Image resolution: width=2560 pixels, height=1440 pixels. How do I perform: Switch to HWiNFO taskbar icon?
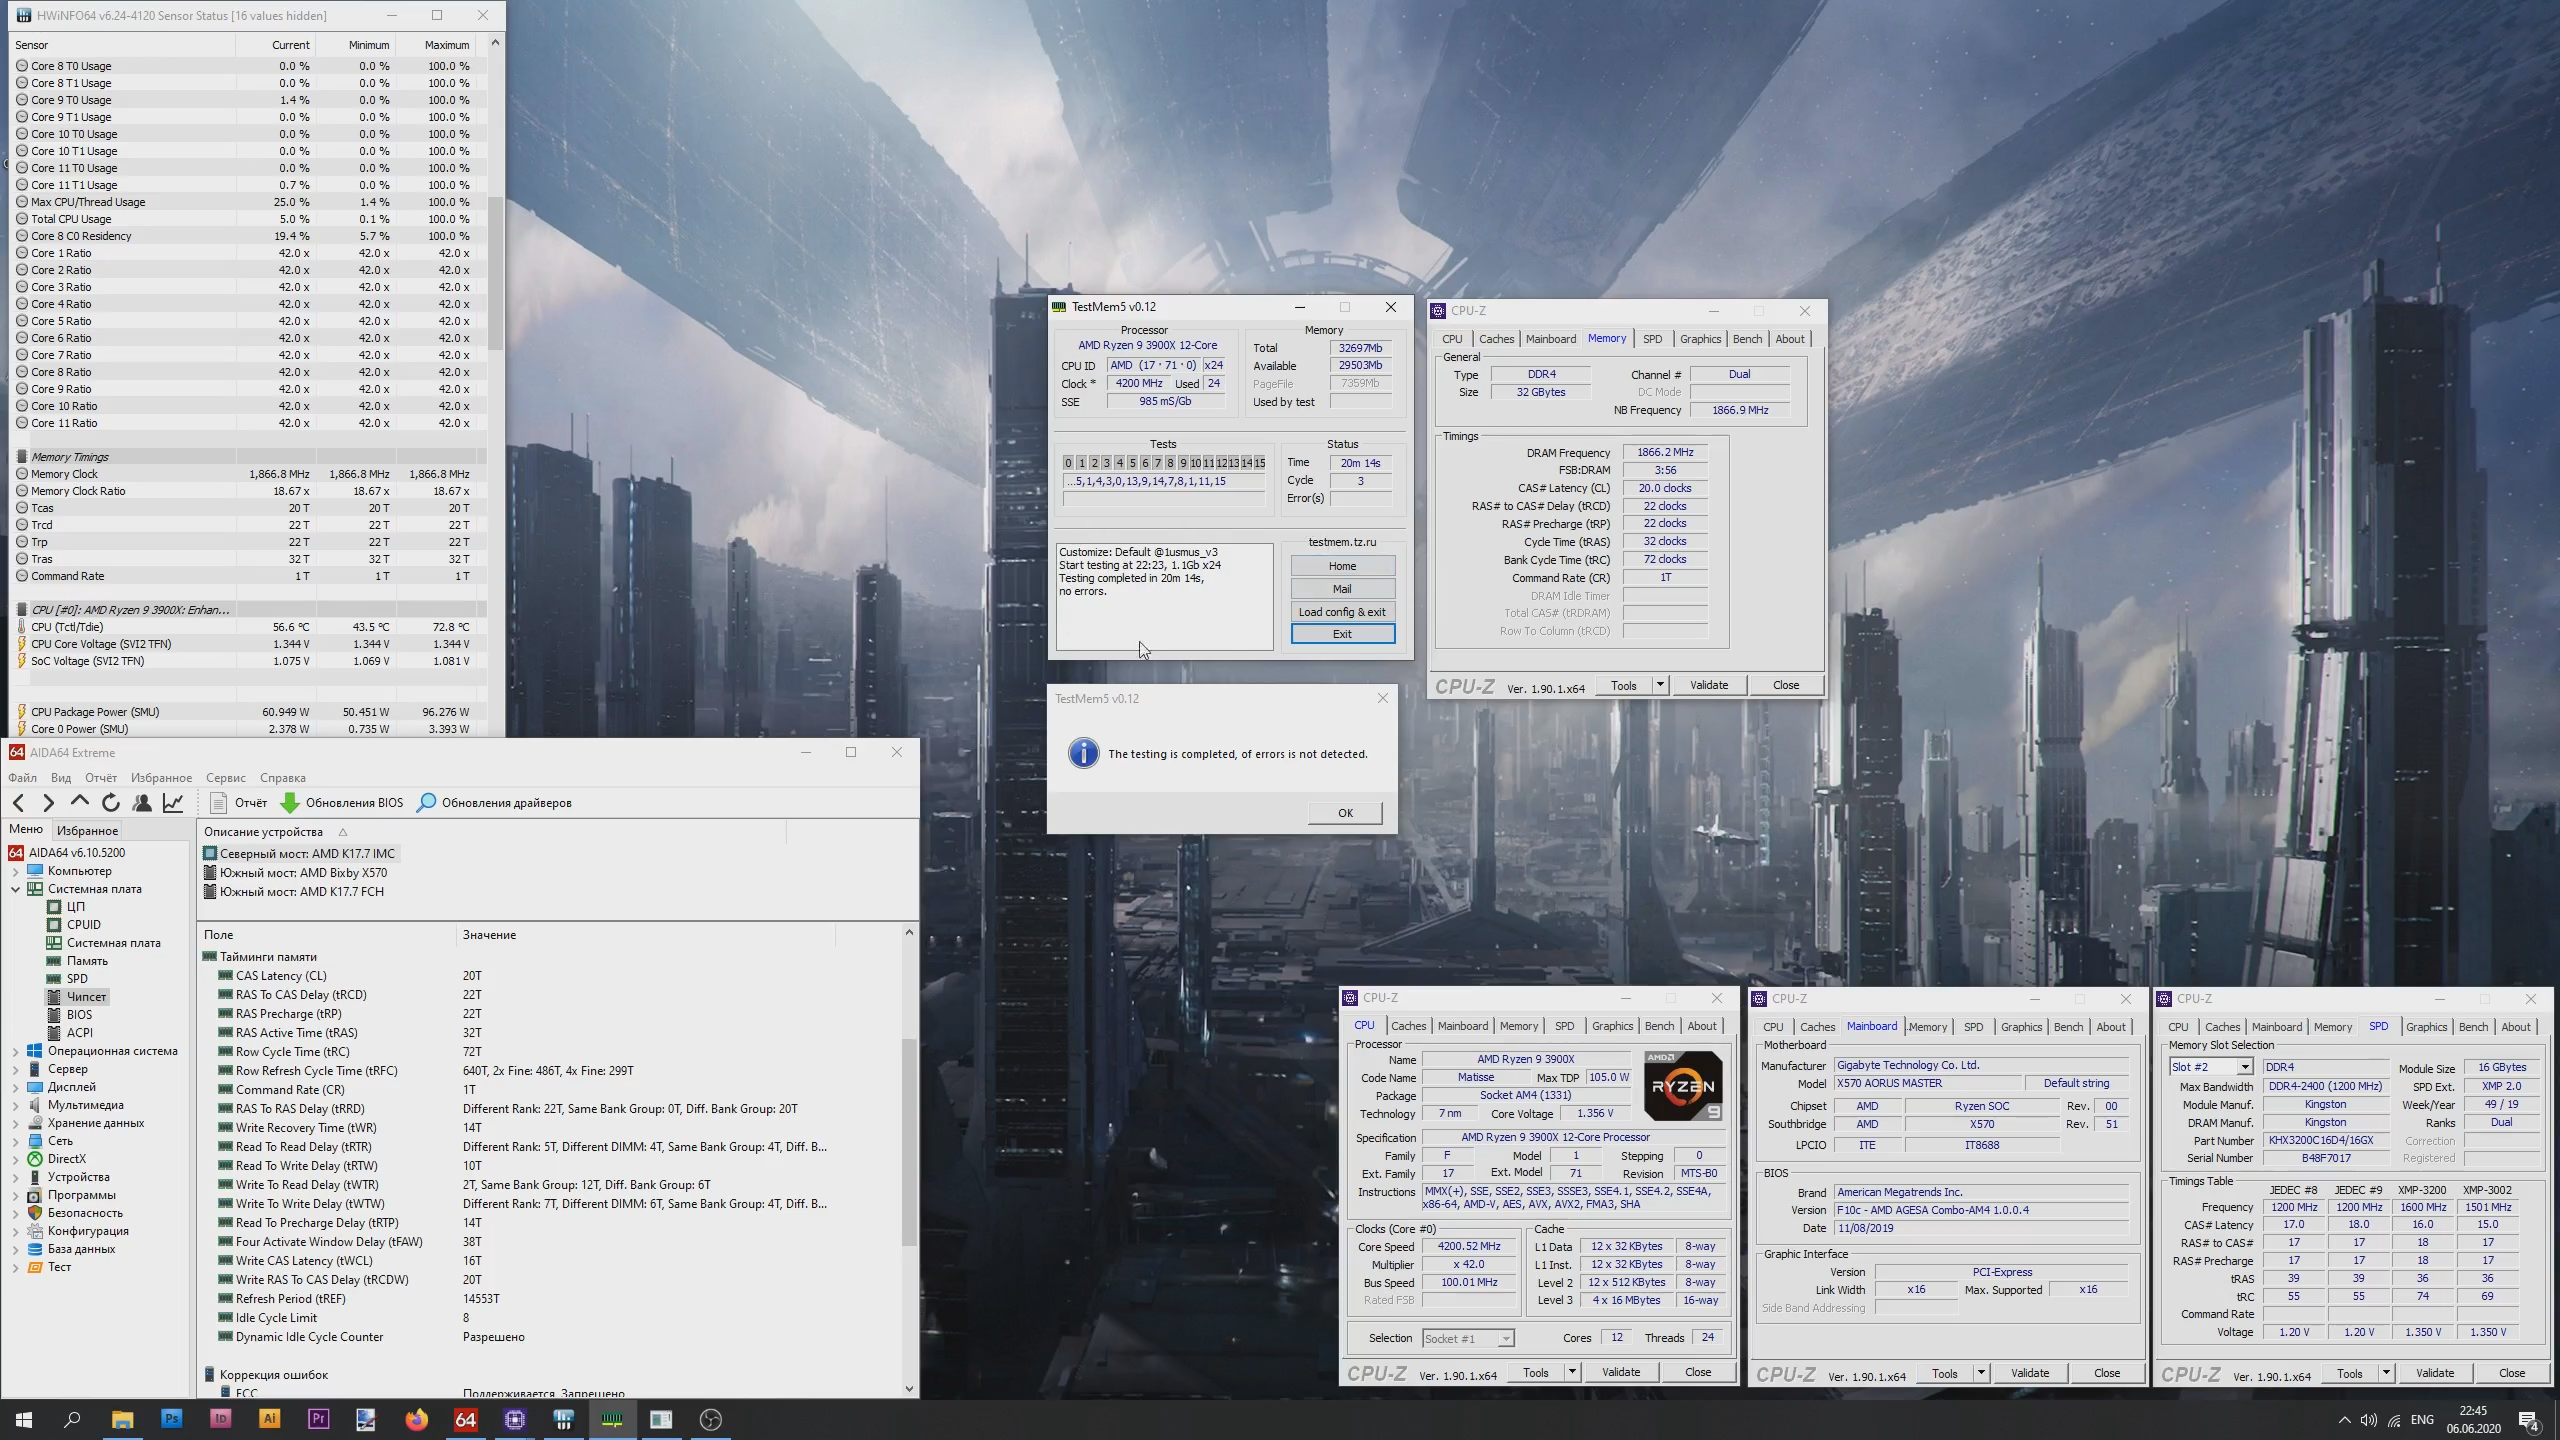point(563,1419)
